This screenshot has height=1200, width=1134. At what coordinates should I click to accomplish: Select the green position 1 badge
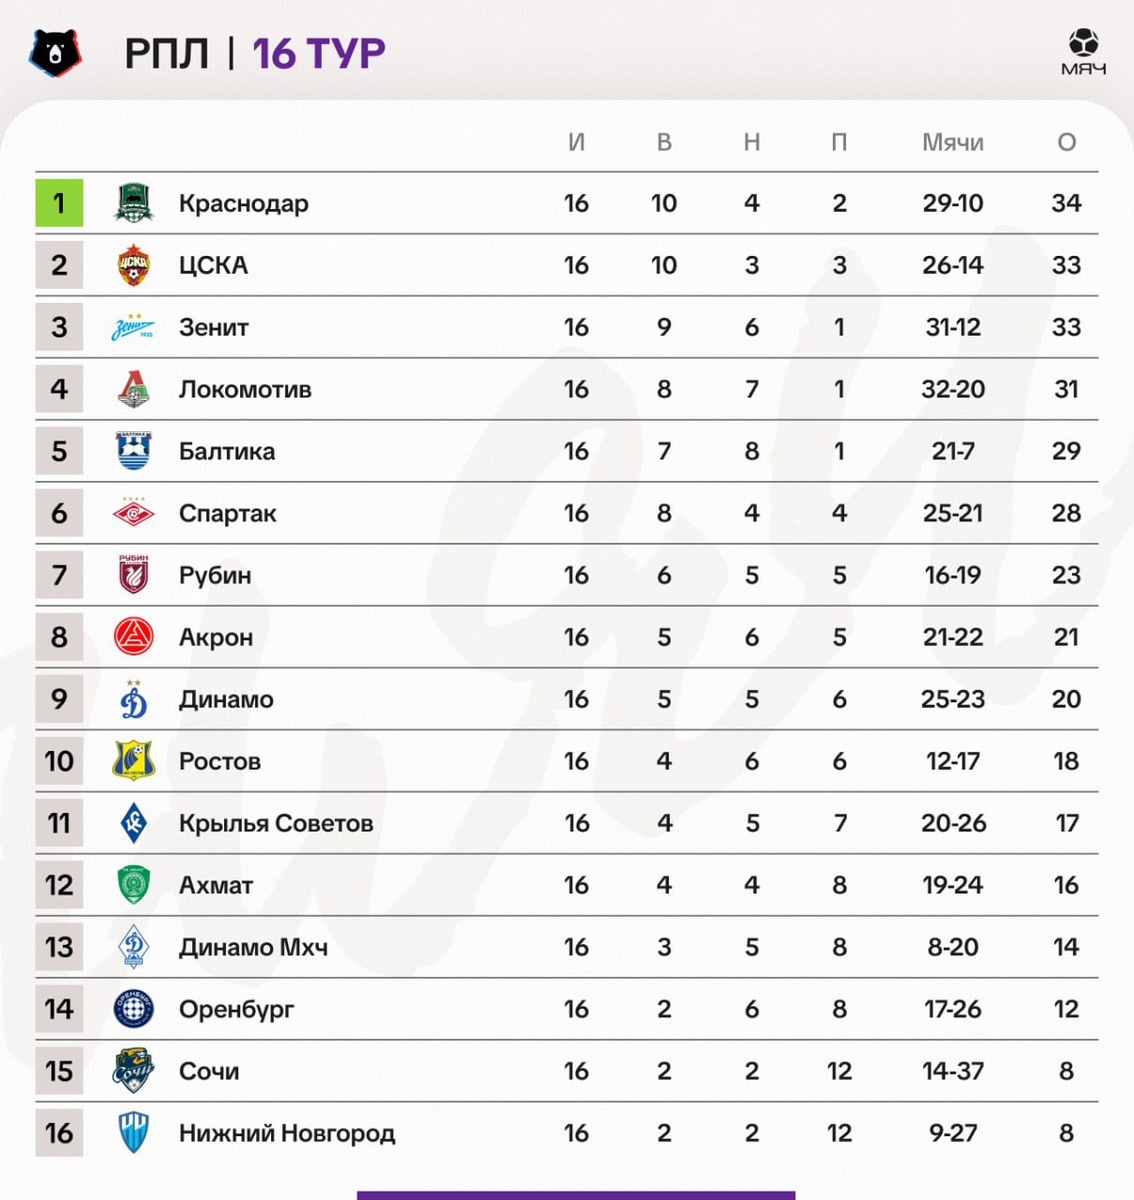(59, 203)
